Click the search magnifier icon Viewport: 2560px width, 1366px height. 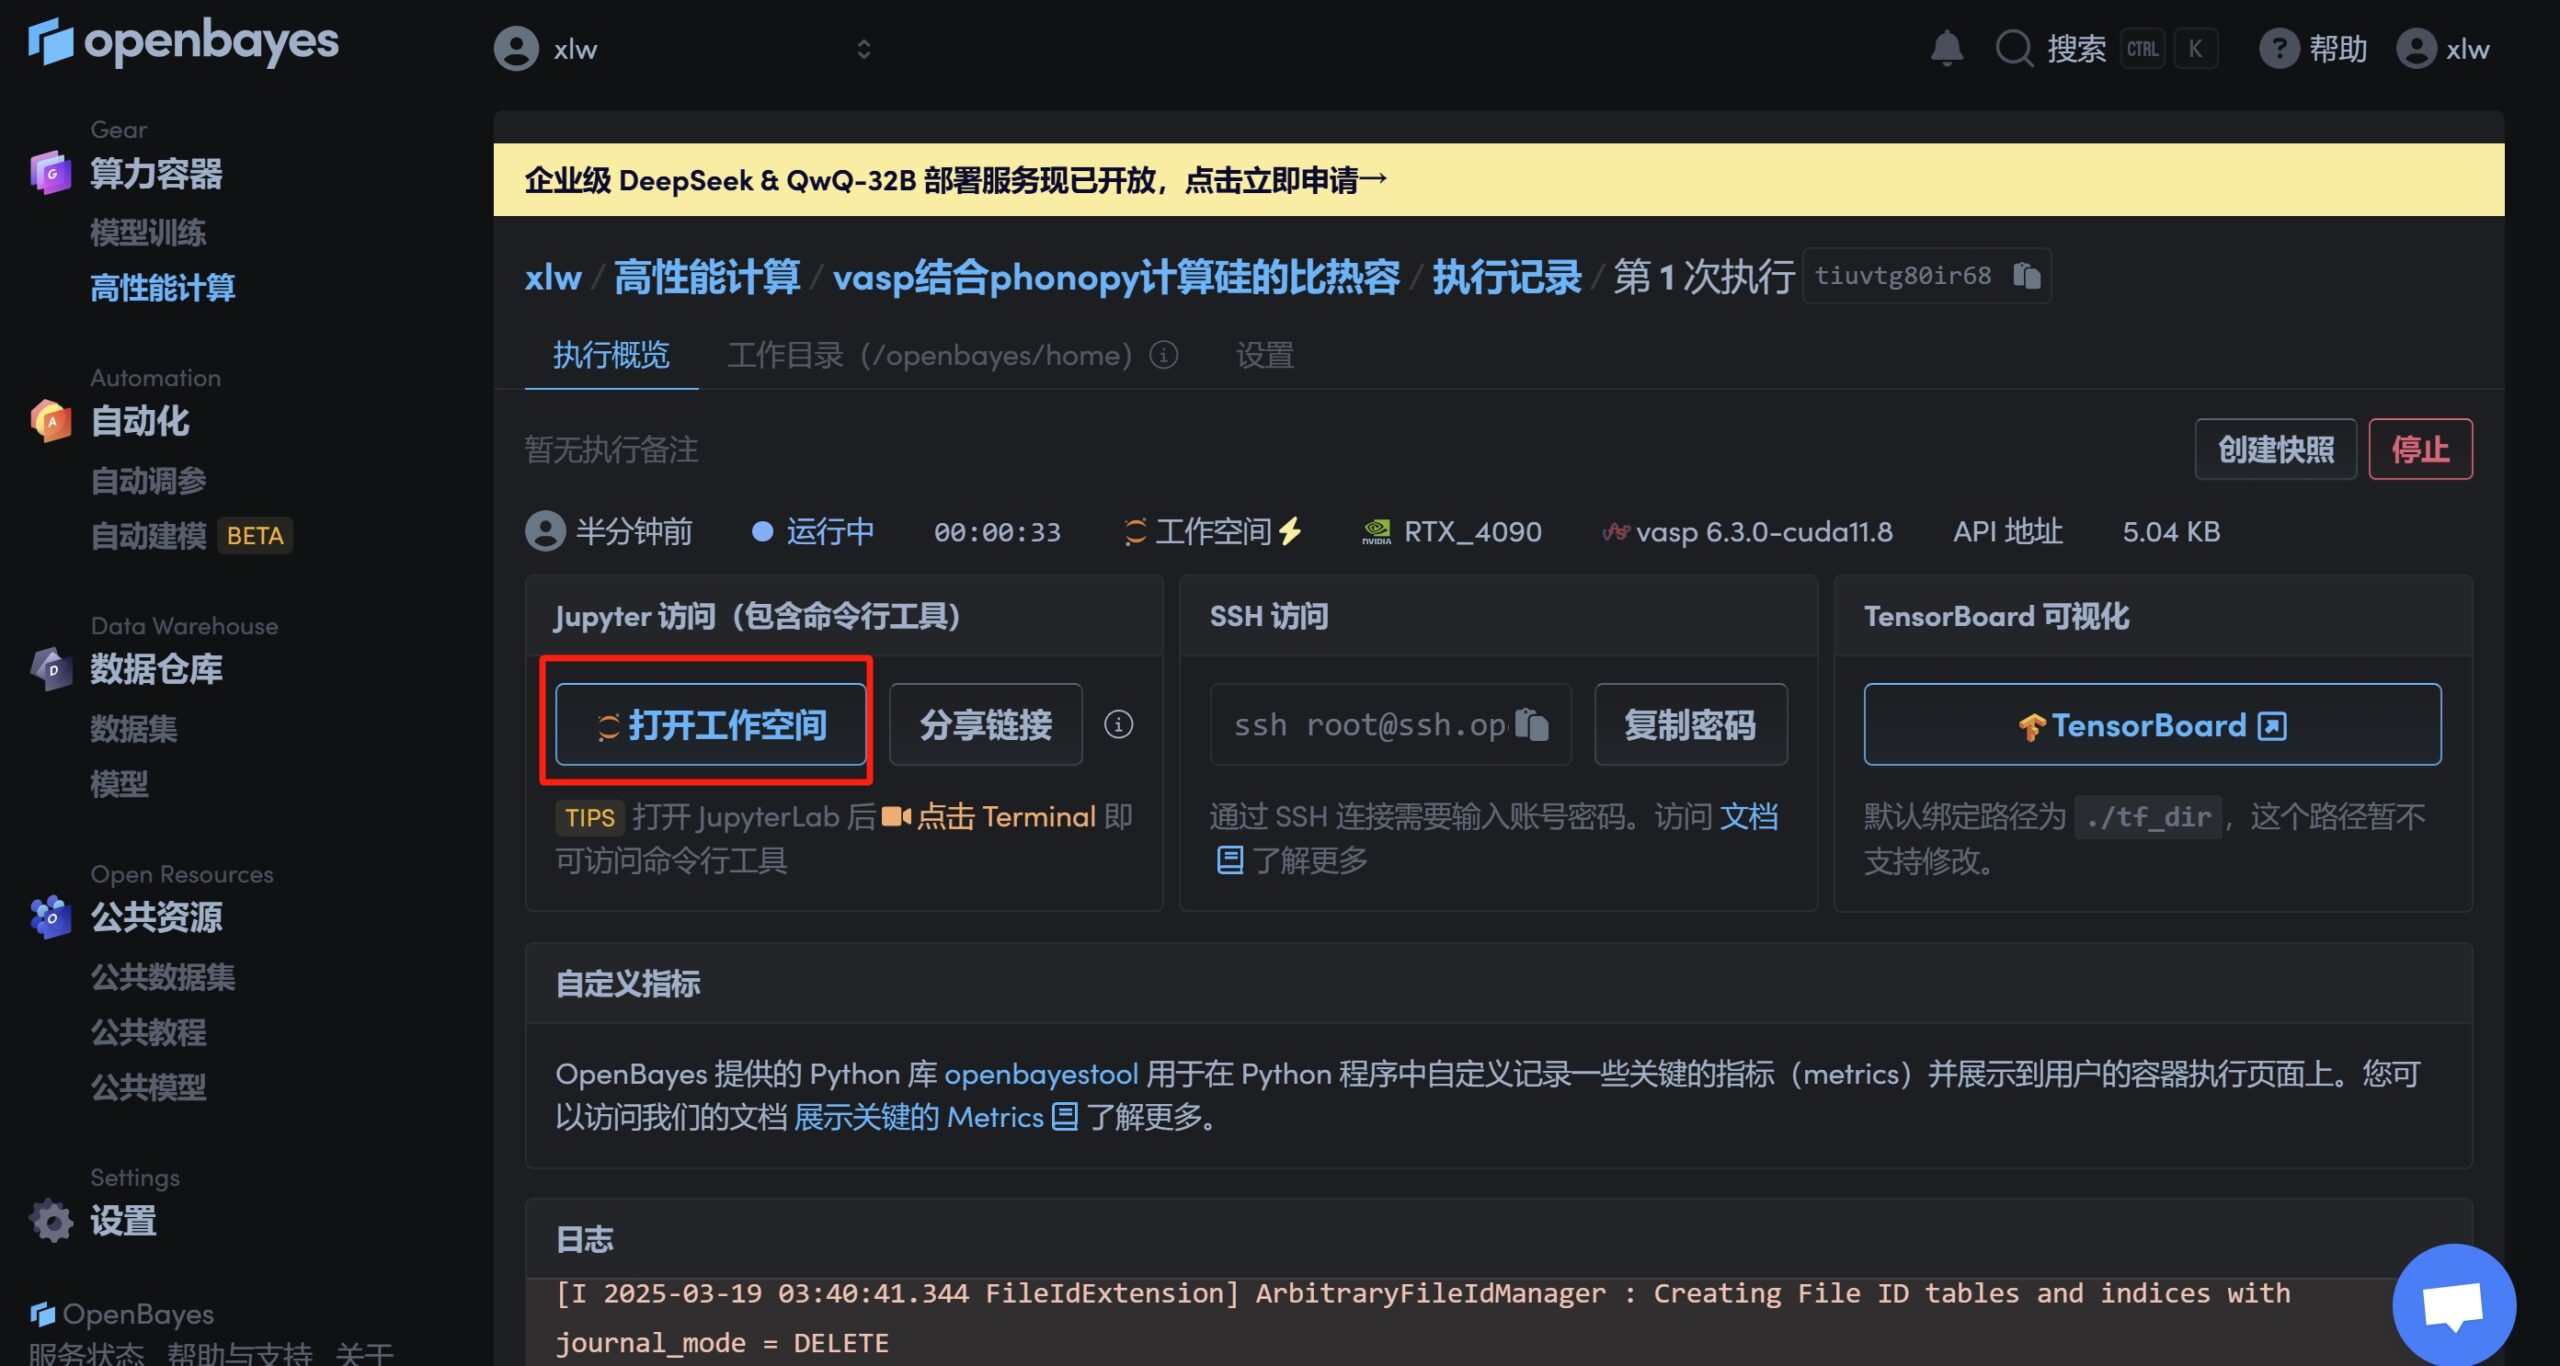(2014, 48)
